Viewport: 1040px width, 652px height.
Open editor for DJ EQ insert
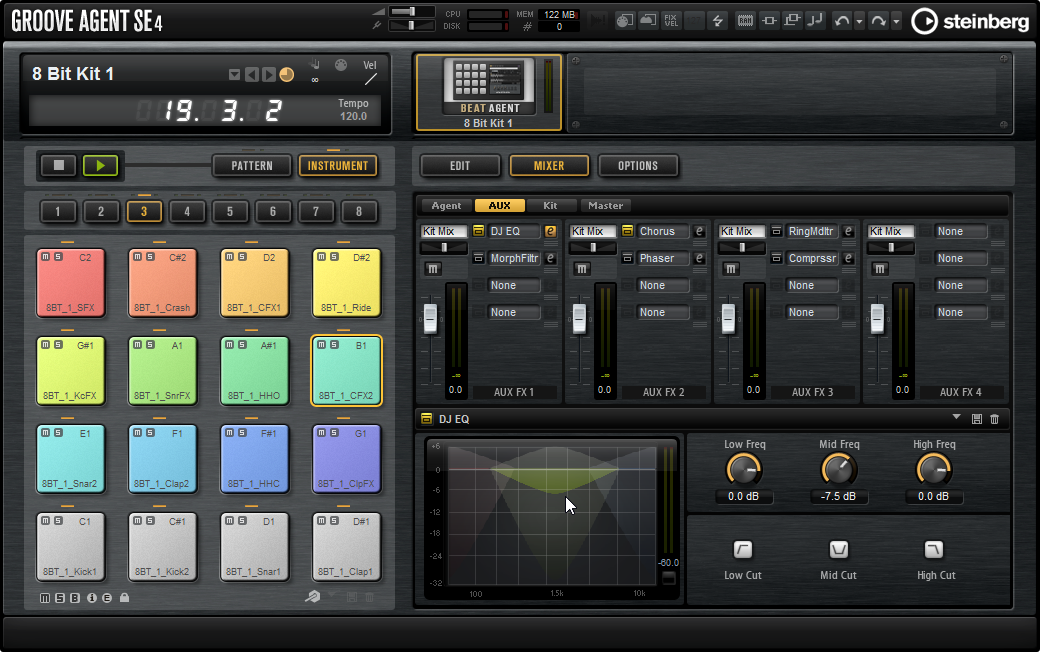[x=551, y=231]
